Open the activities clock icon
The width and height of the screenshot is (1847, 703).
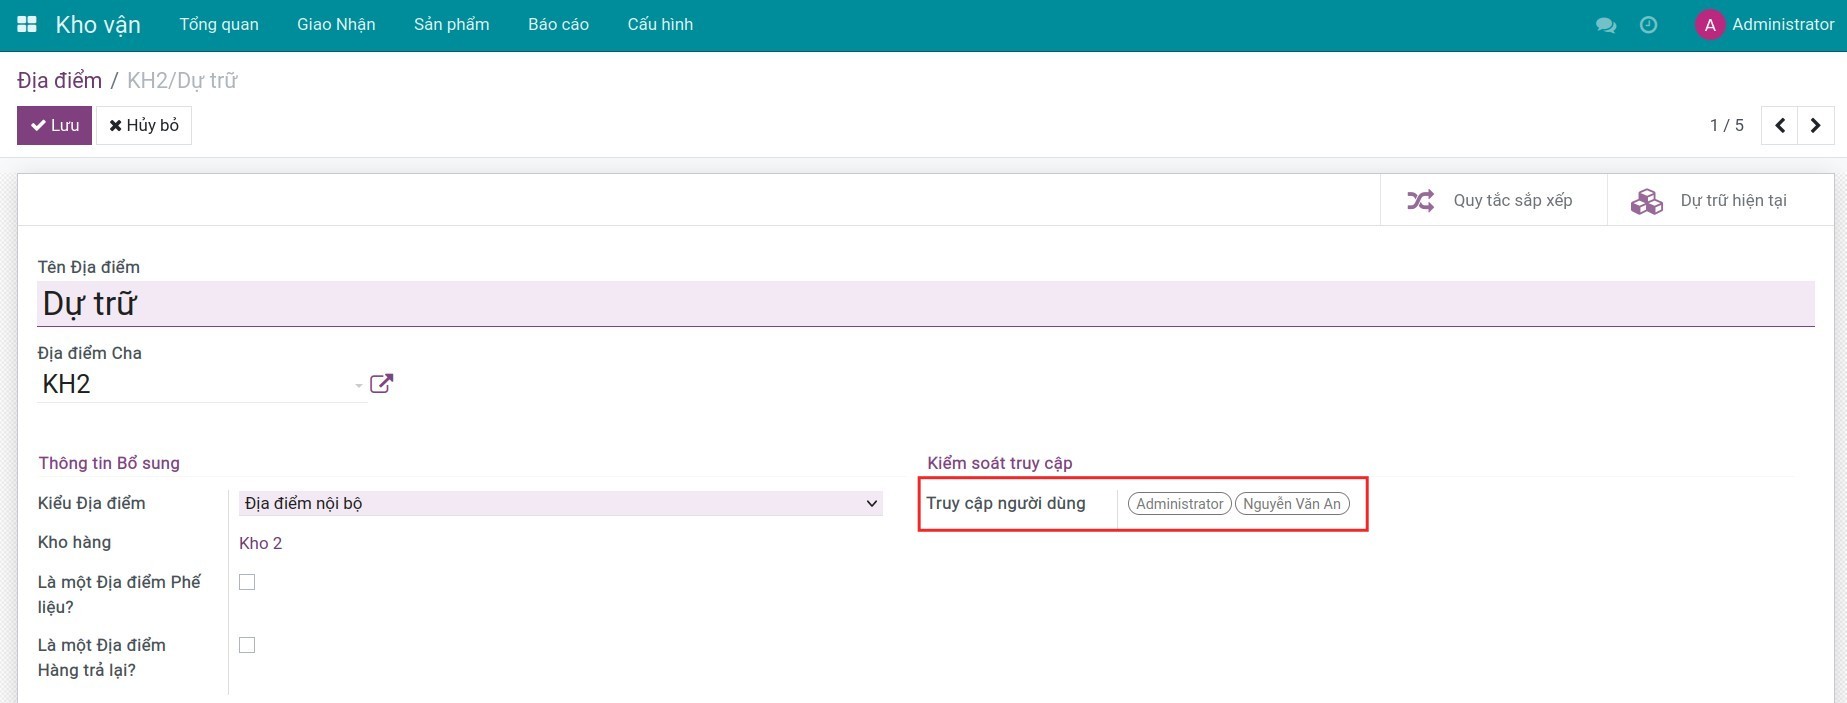point(1648,25)
